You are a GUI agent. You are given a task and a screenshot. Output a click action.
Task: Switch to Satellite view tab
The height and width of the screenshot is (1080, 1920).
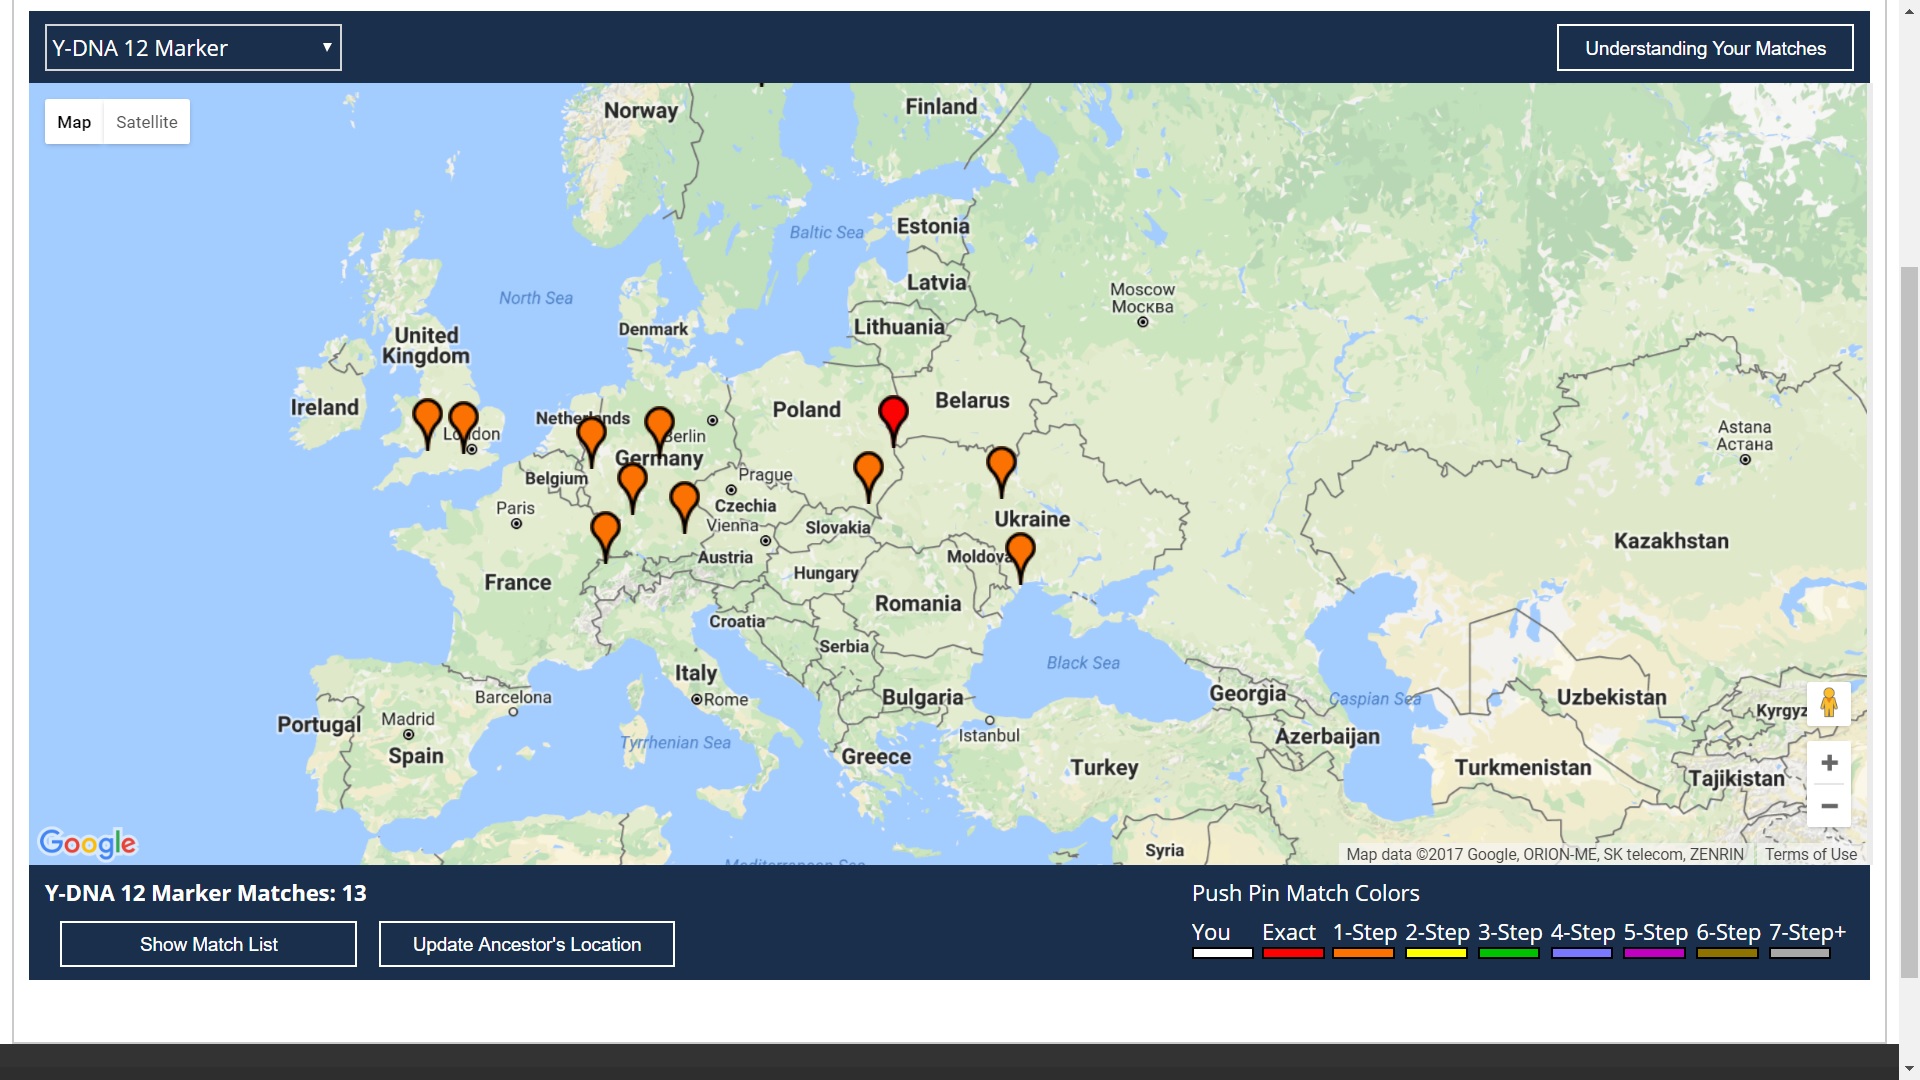point(147,122)
